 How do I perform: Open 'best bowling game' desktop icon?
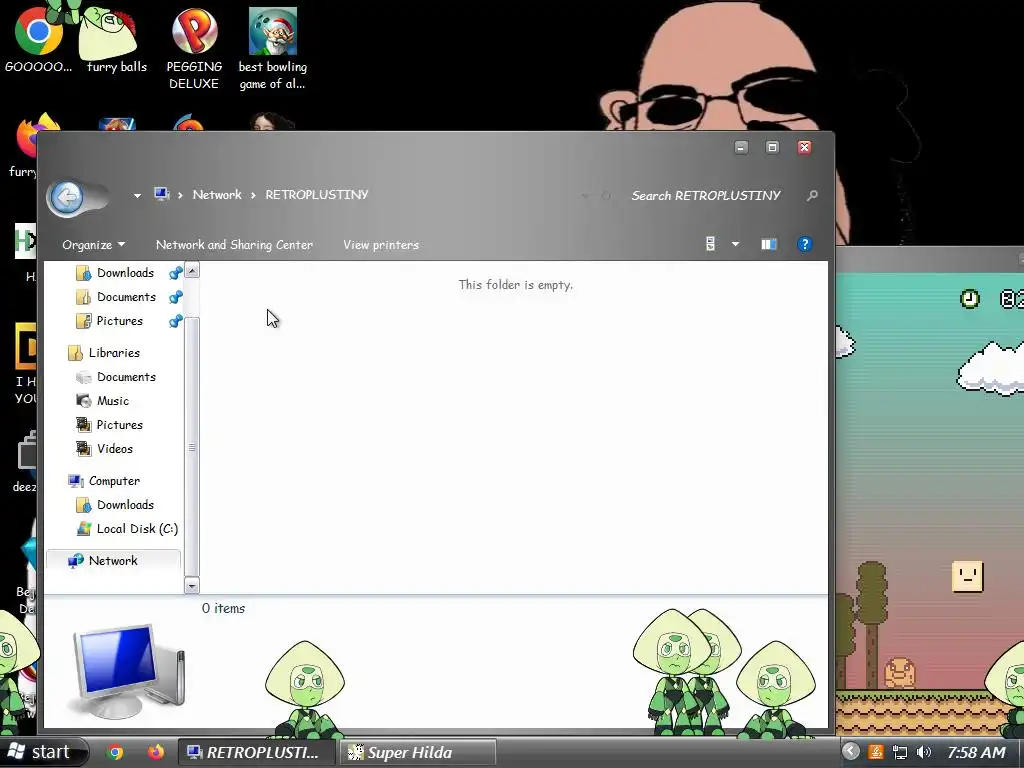click(273, 48)
